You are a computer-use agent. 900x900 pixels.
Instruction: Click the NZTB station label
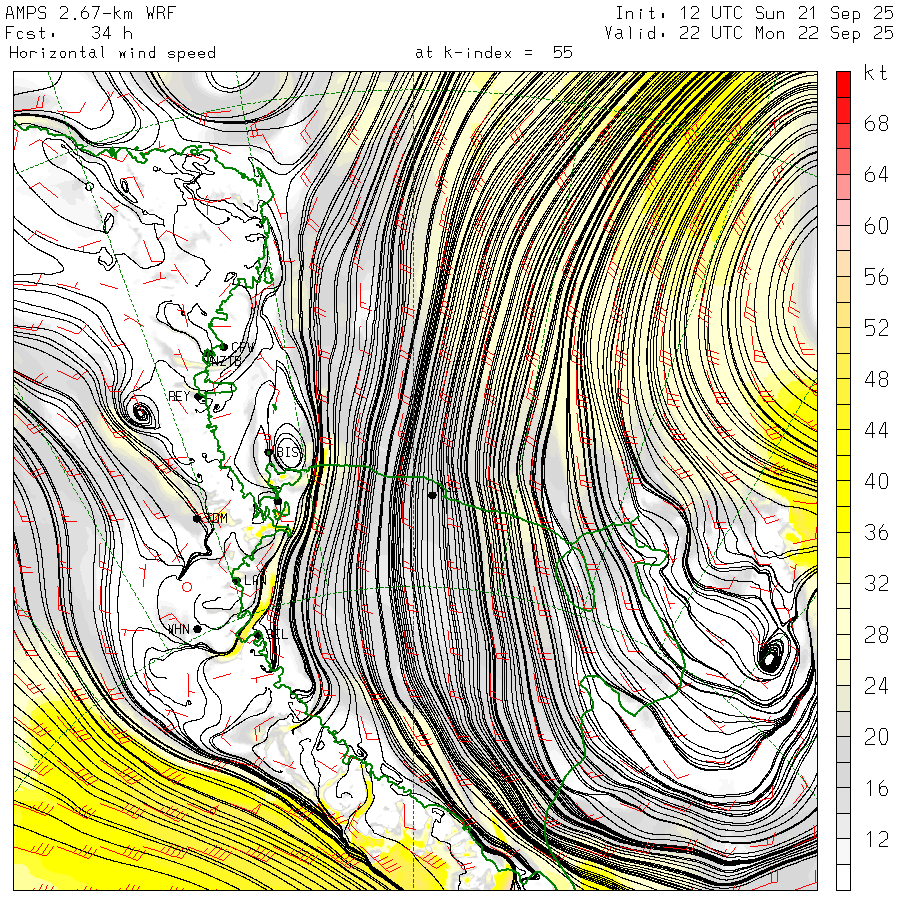click(224, 361)
